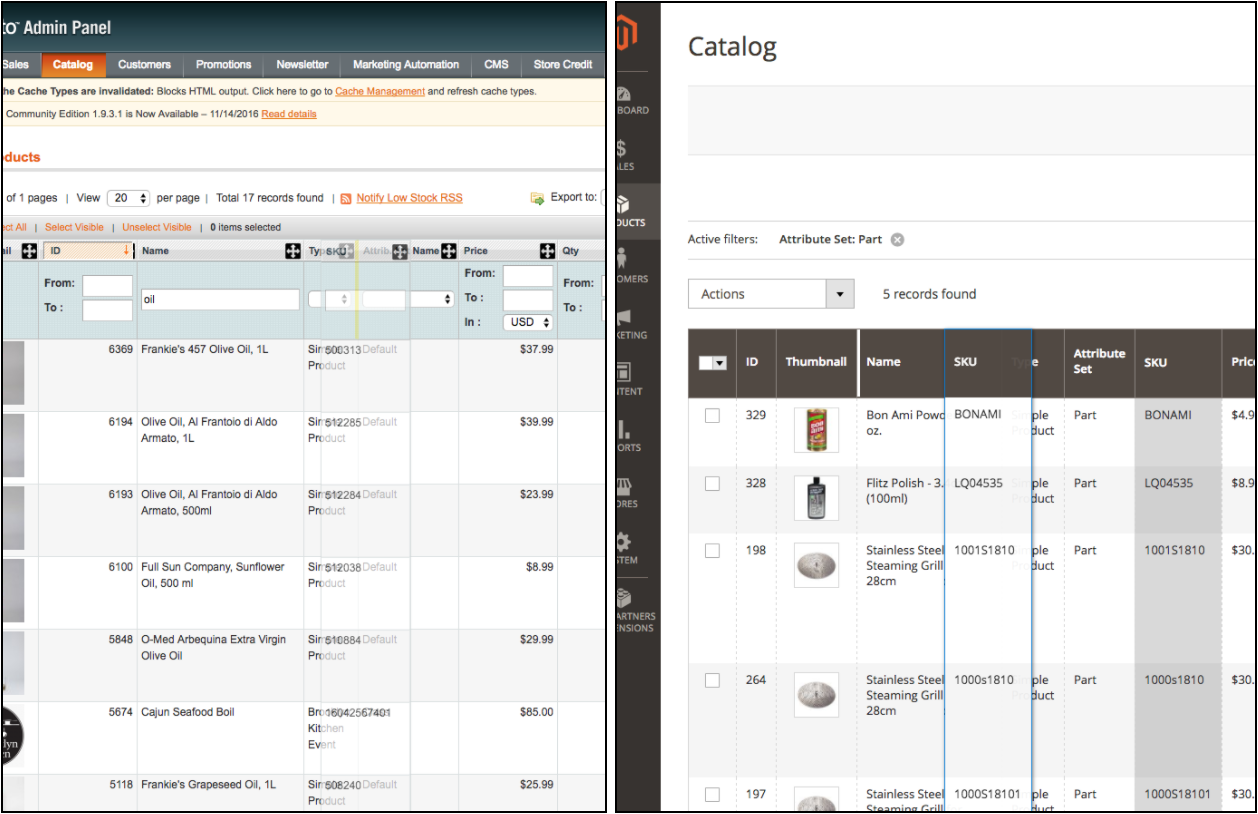The height and width of the screenshot is (814, 1258).
Task: Select the Flitz Polish row checkbox
Action: (713, 483)
